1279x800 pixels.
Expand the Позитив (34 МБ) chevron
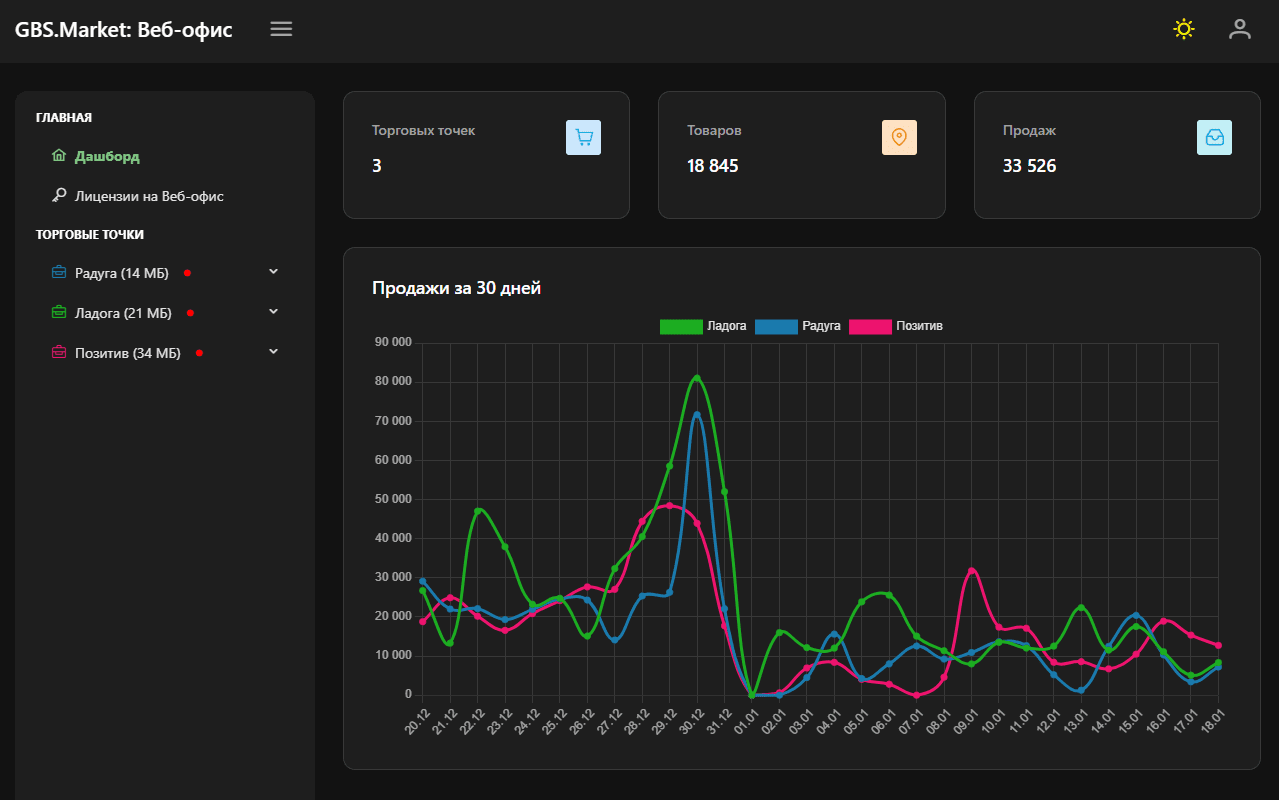[274, 352]
